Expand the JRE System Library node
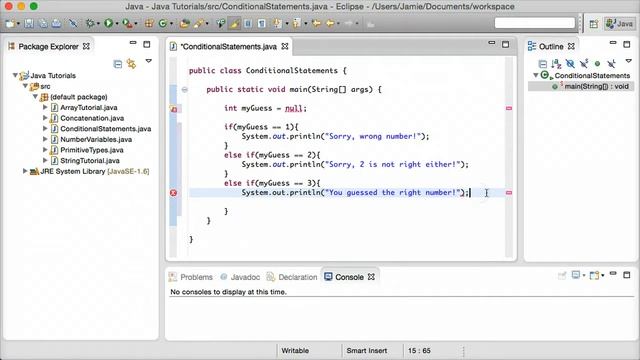 coord(25,171)
